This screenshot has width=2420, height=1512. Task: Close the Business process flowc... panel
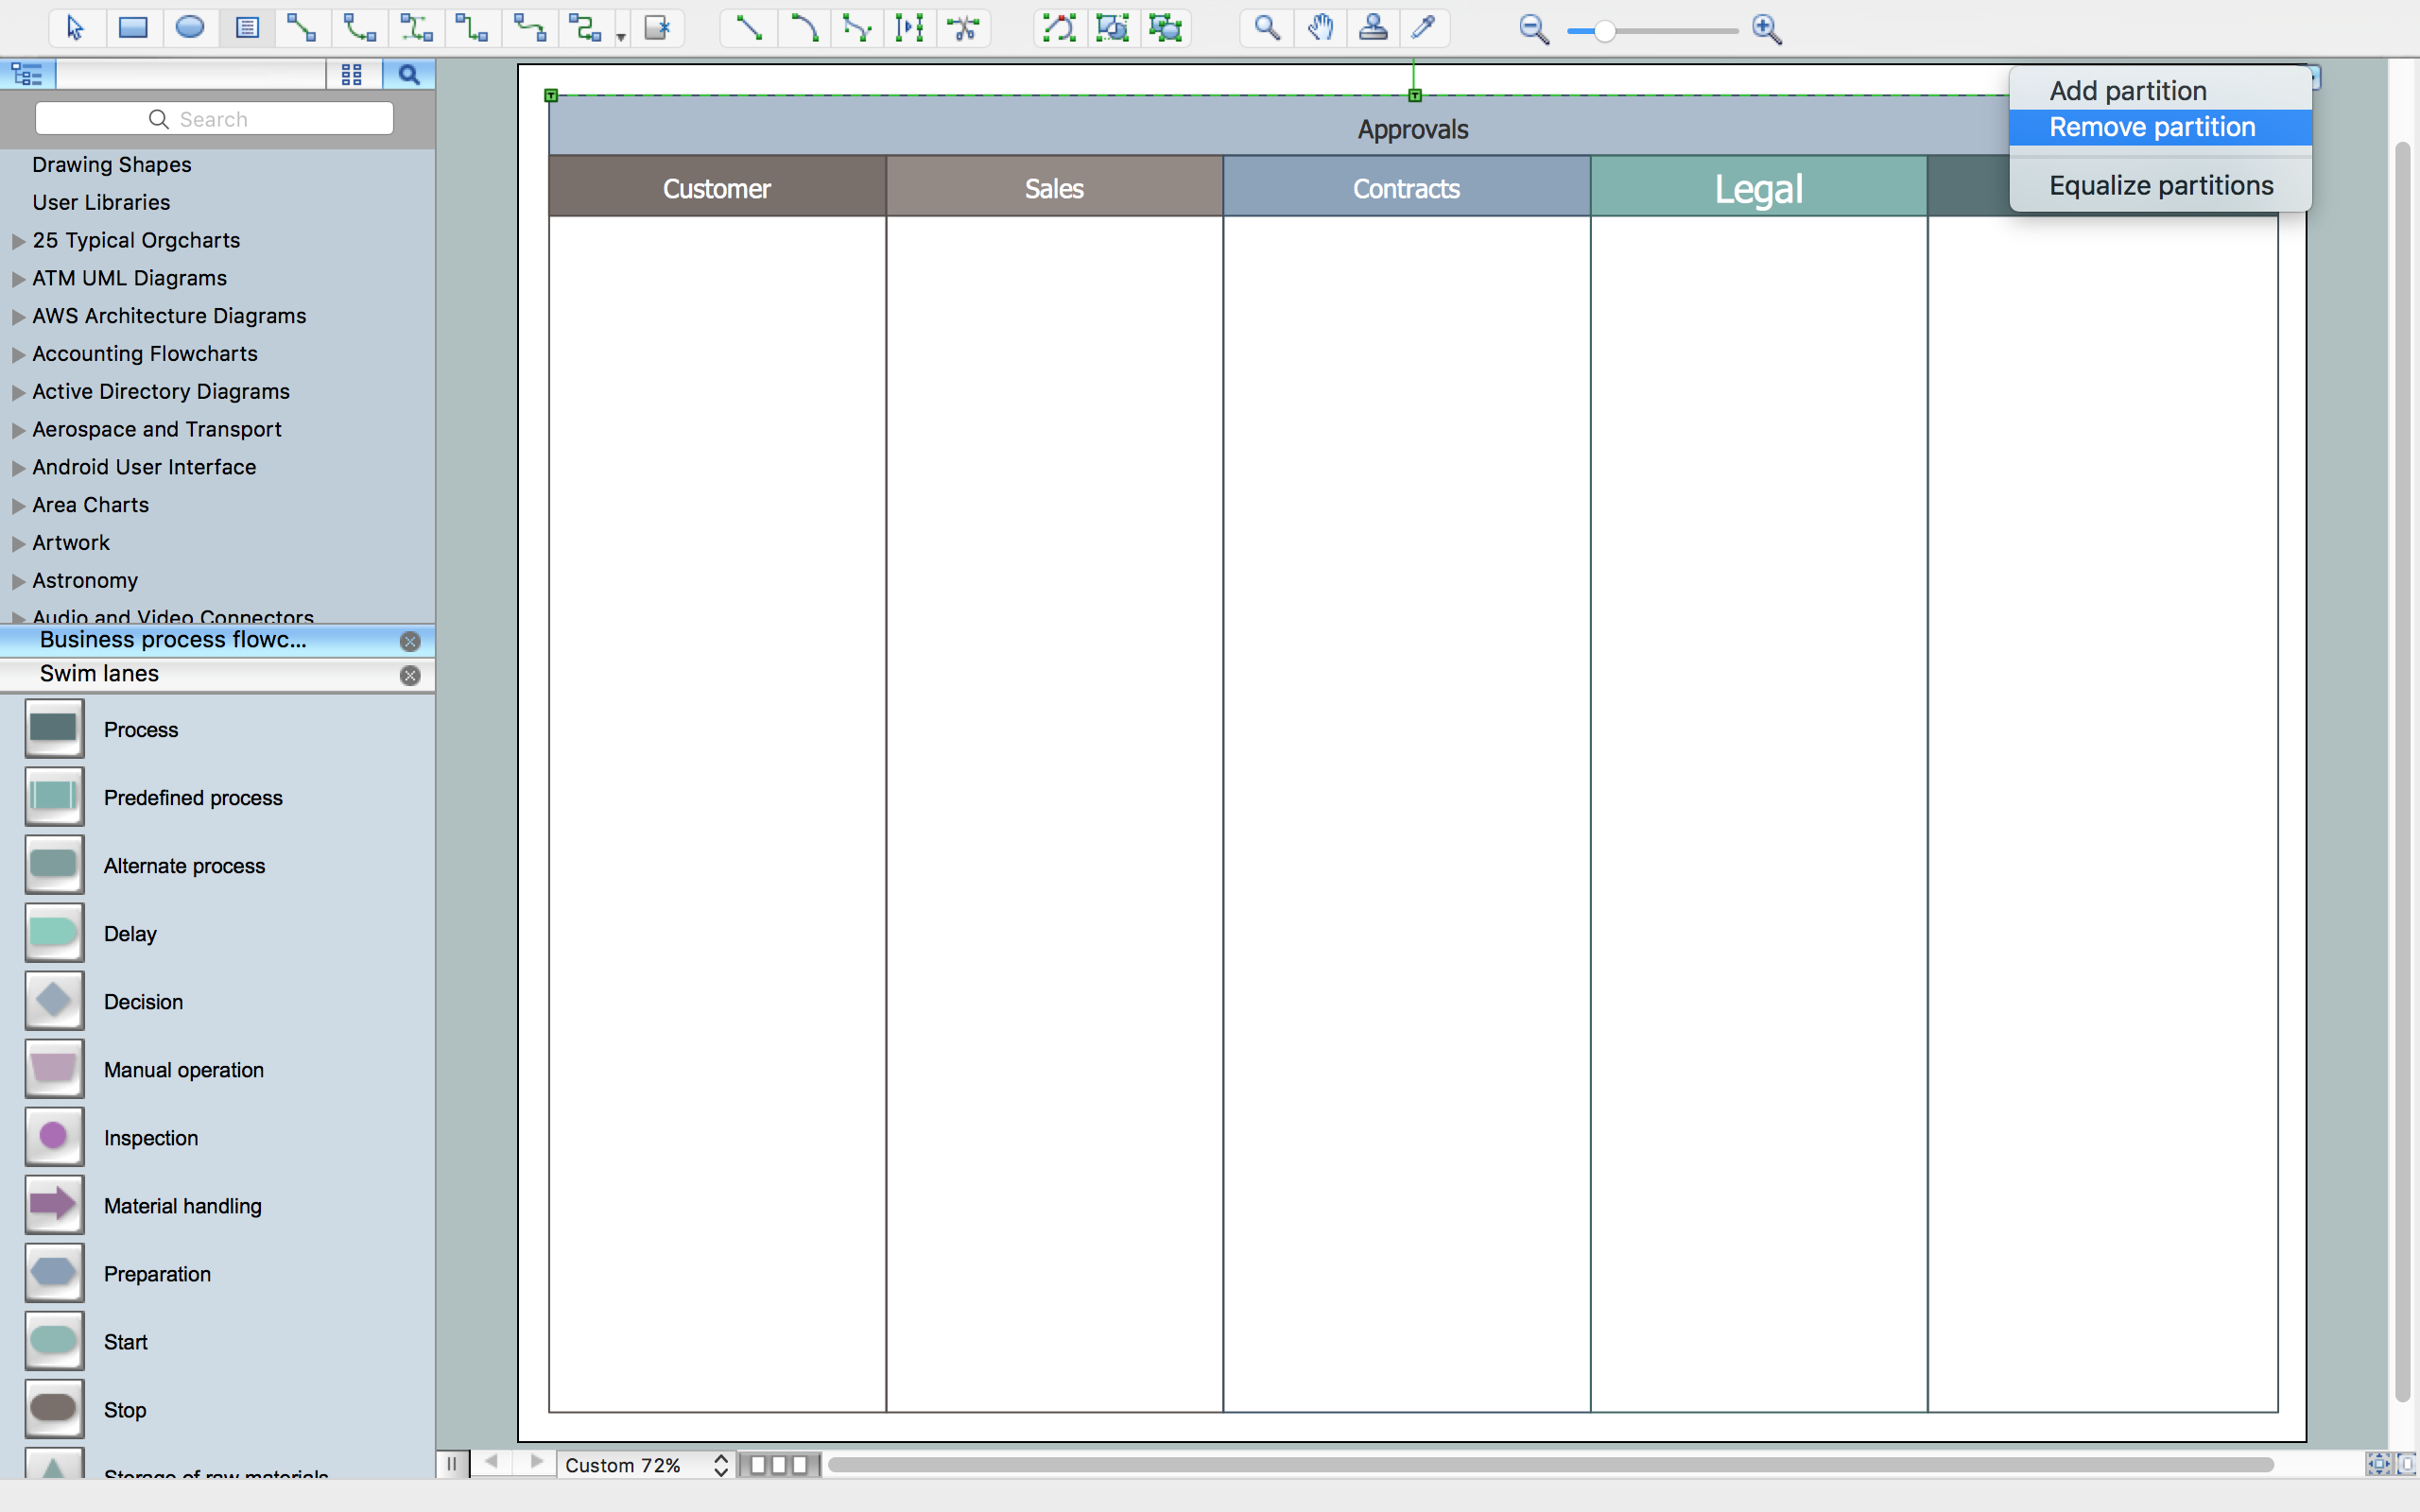coord(409,641)
